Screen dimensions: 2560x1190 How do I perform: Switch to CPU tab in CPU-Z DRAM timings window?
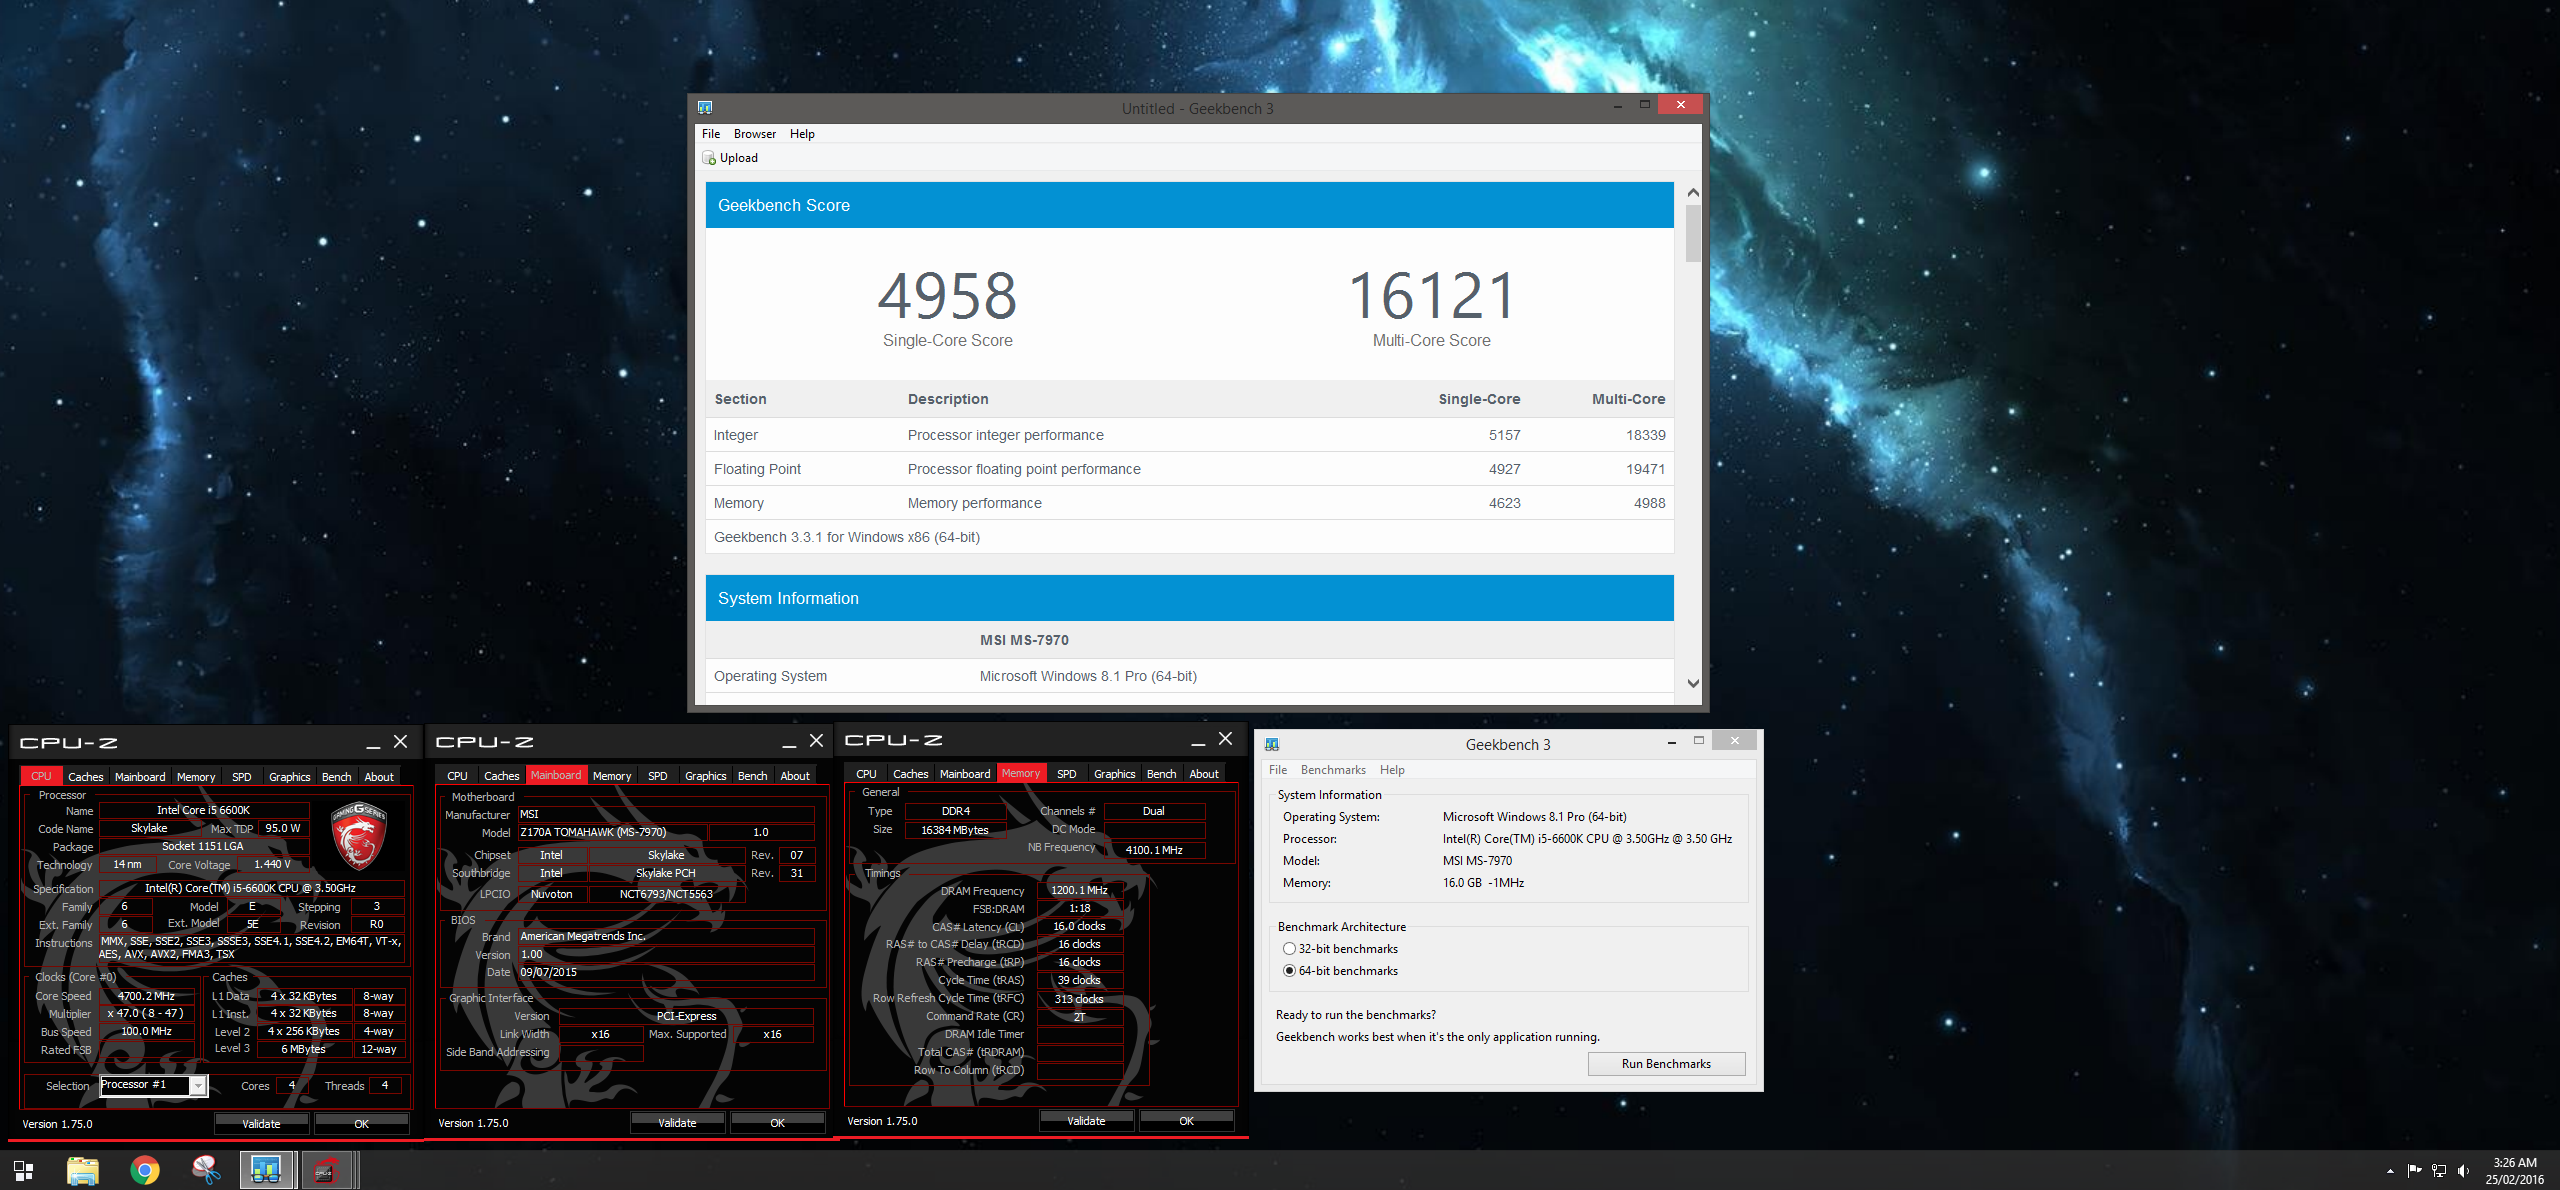[x=866, y=774]
